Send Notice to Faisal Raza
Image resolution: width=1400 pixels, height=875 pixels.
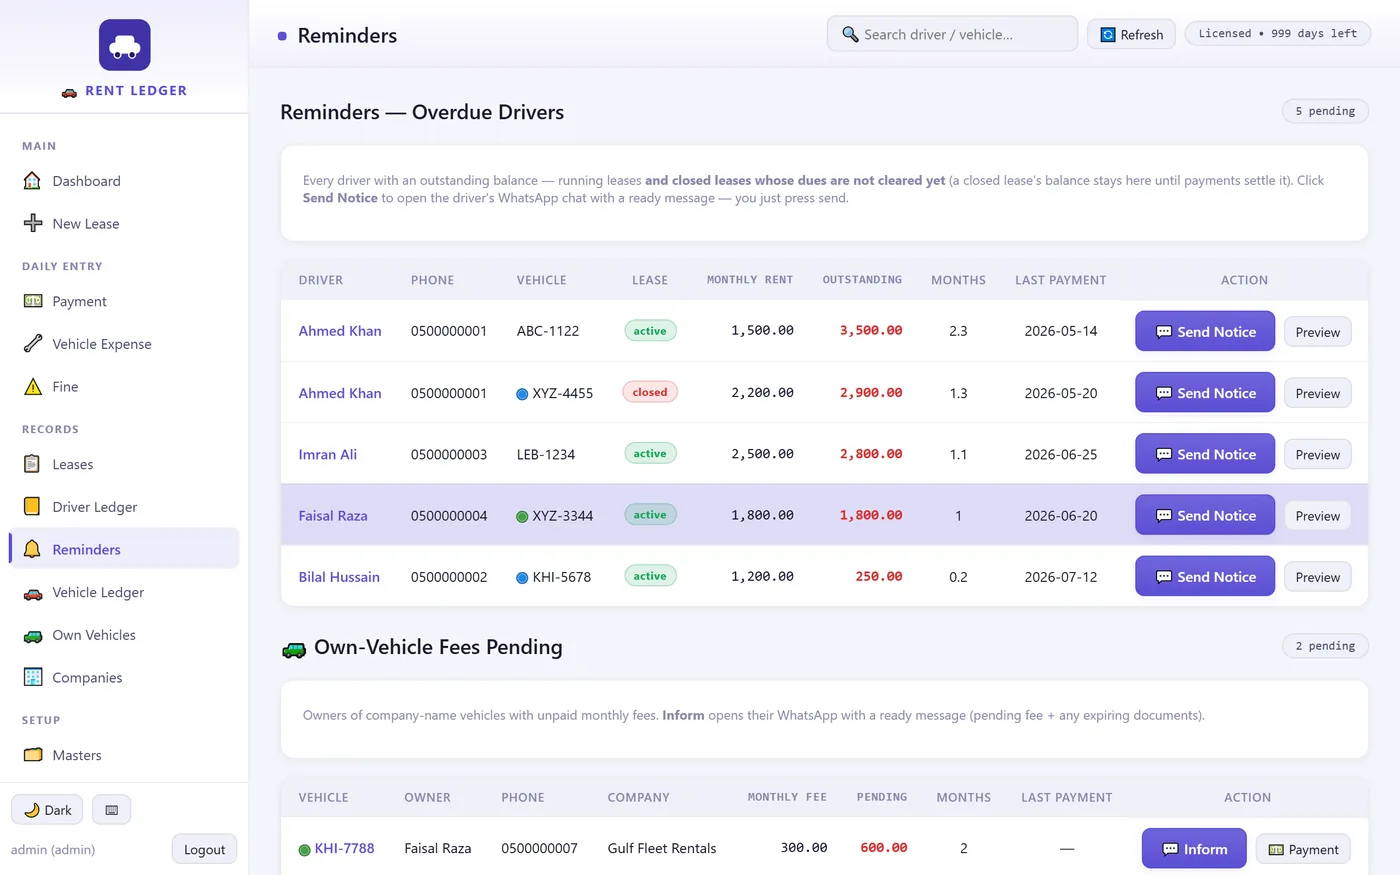click(x=1205, y=515)
